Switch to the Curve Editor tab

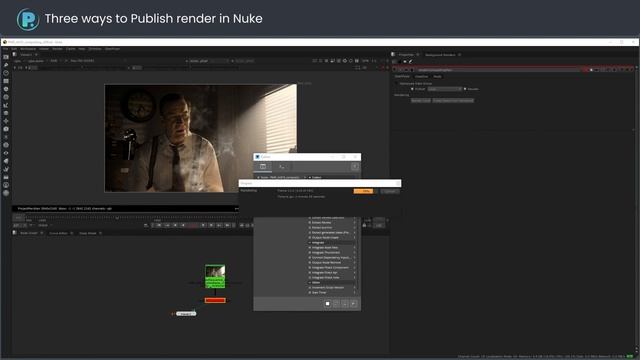pyautogui.click(x=58, y=233)
